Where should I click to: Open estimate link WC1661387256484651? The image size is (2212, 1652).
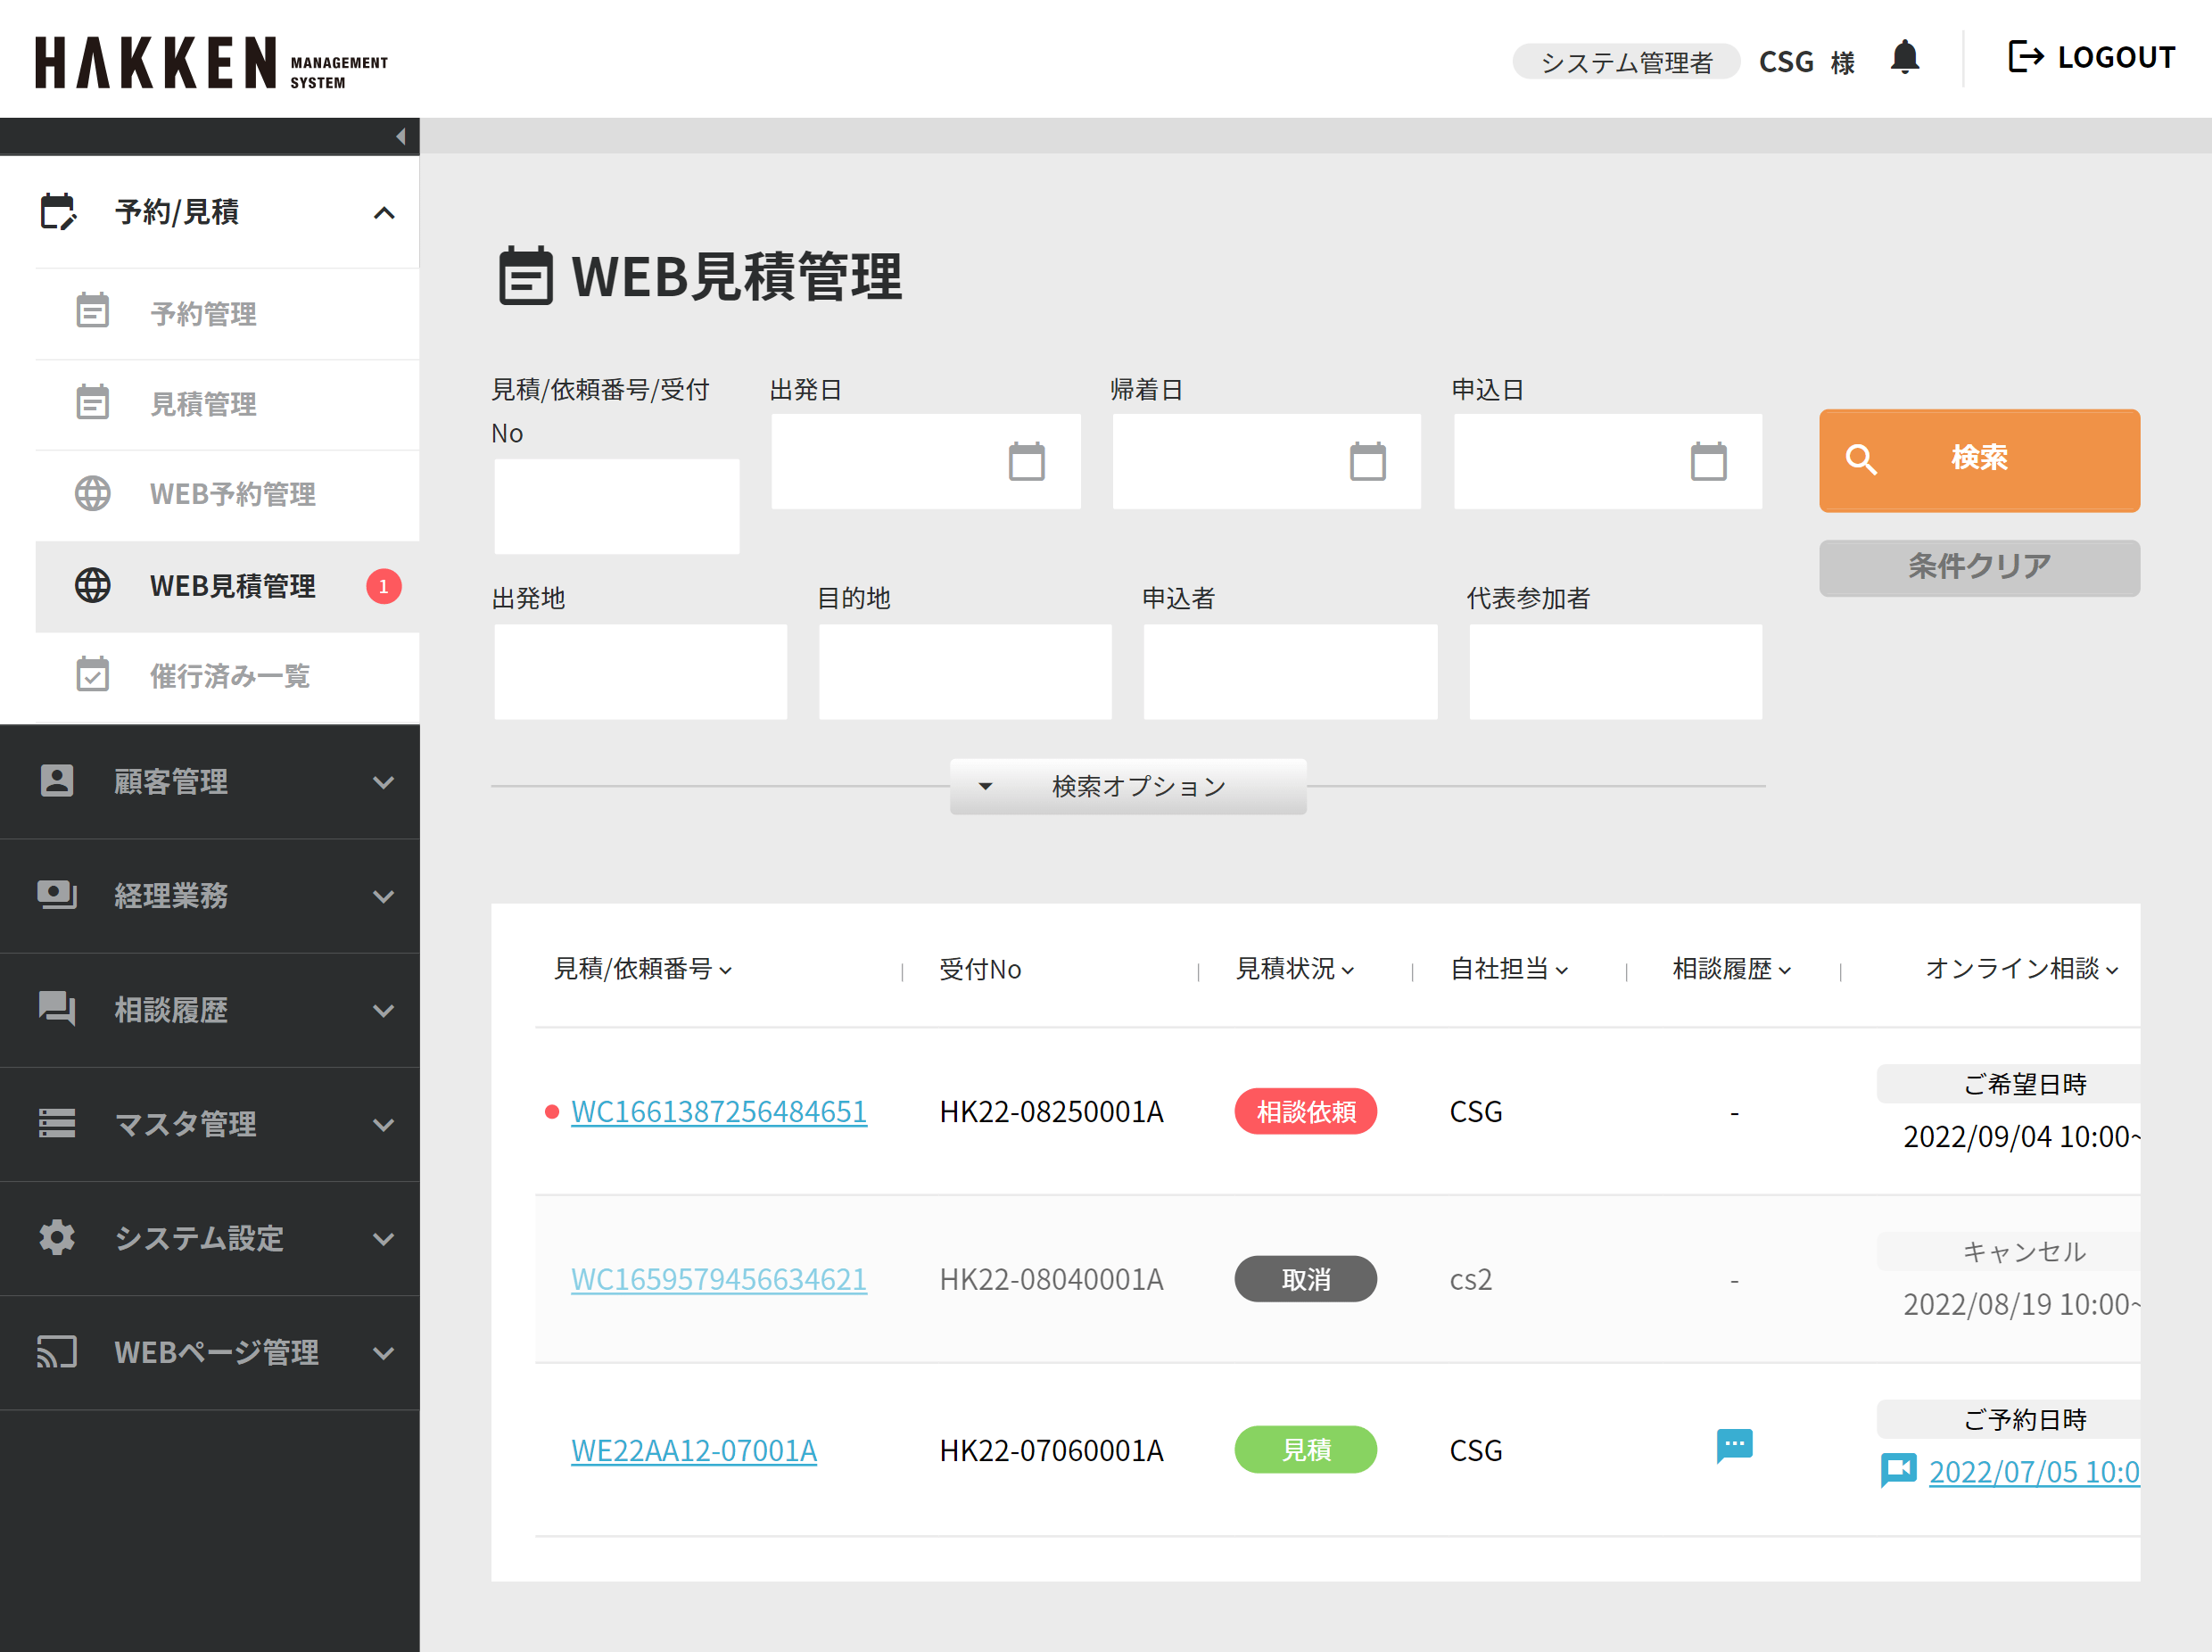tap(718, 1112)
